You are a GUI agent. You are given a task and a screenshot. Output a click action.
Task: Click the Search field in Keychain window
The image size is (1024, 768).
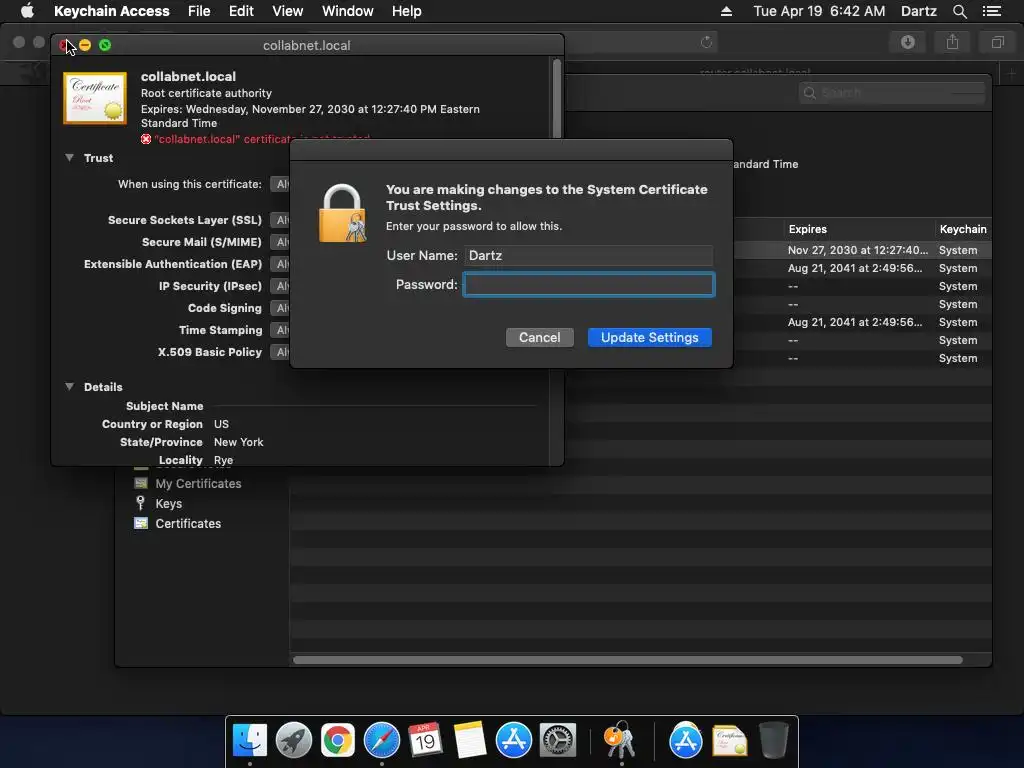(892, 93)
